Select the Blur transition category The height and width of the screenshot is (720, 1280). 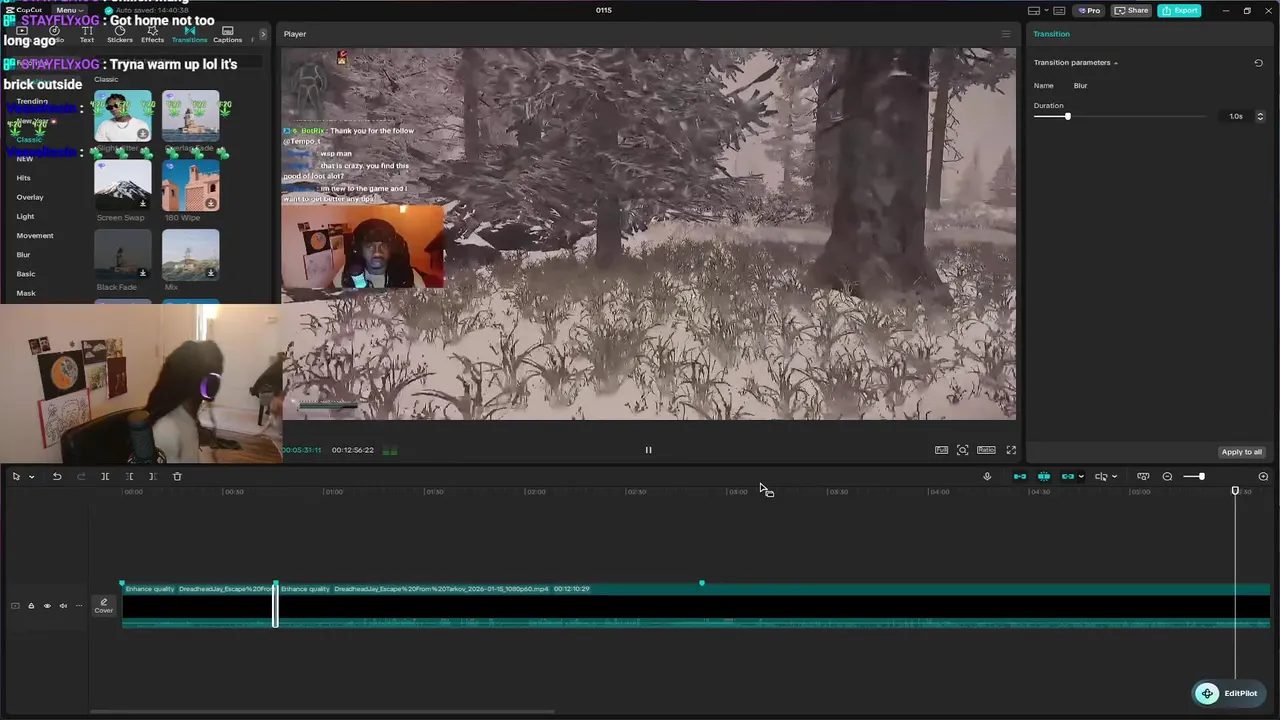23,255
